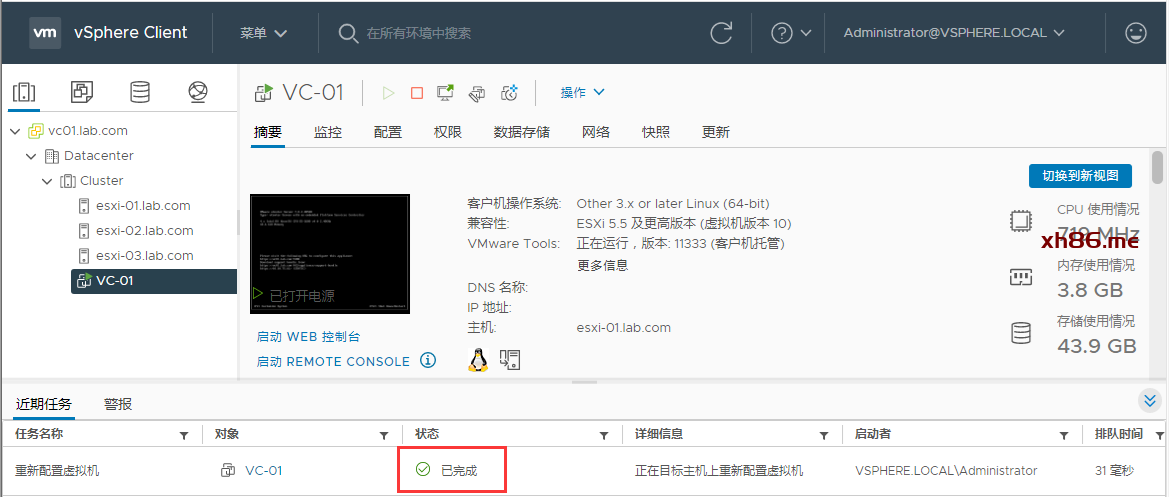Open the 警报 alarms tab
The width and height of the screenshot is (1169, 497).
click(118, 404)
